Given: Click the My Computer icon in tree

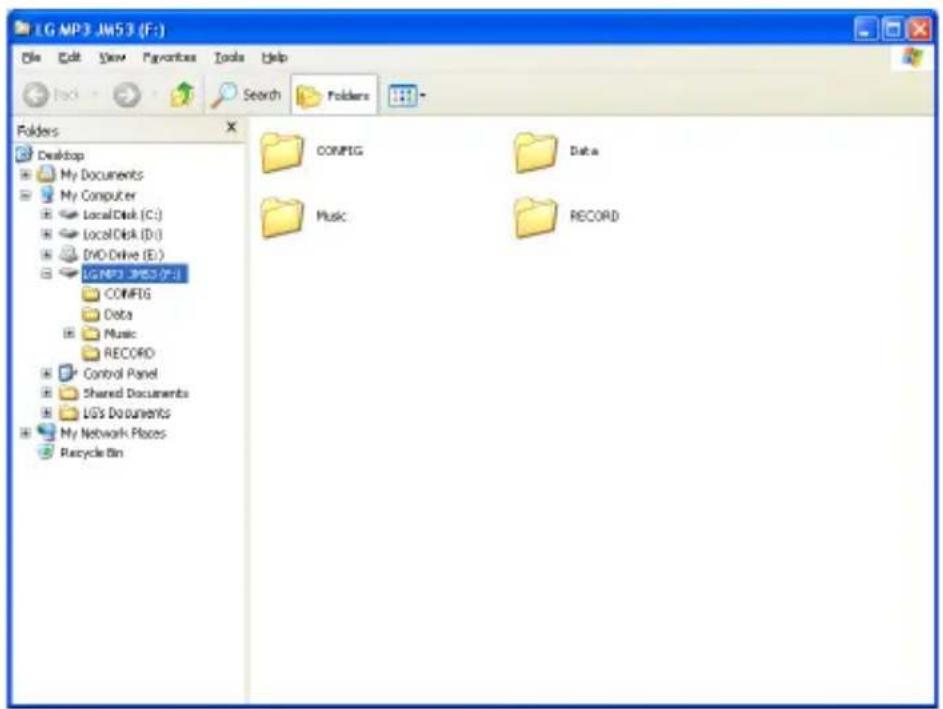Looking at the screenshot, I should coord(47,195).
